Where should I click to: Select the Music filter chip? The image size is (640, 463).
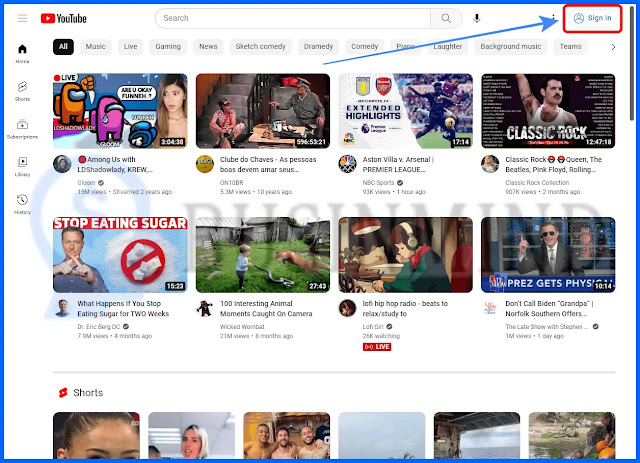click(x=96, y=47)
